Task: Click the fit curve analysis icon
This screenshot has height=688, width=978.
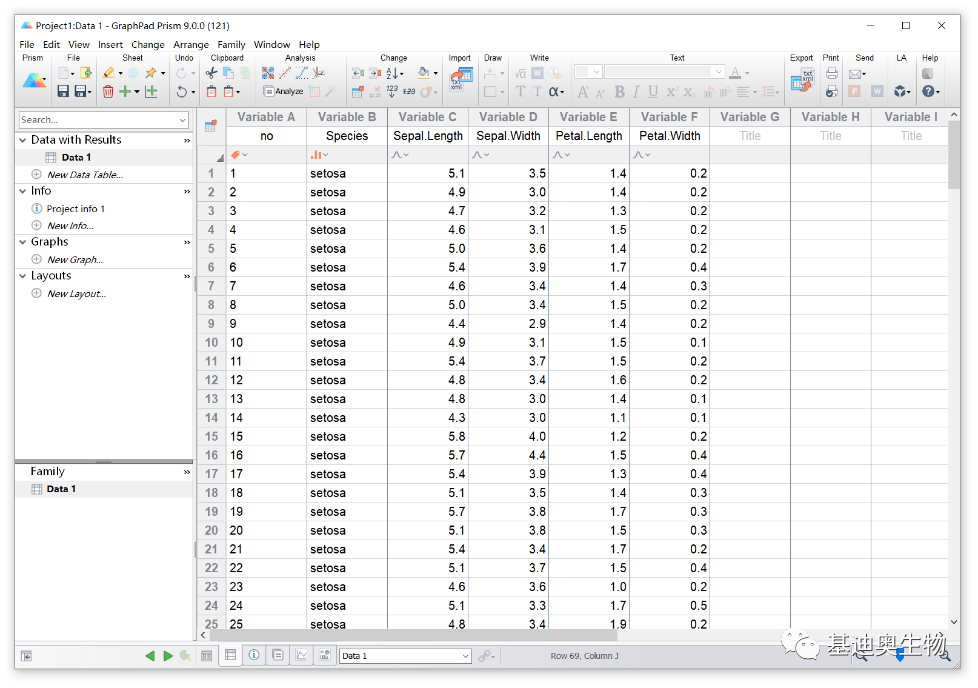Action: coord(301,73)
